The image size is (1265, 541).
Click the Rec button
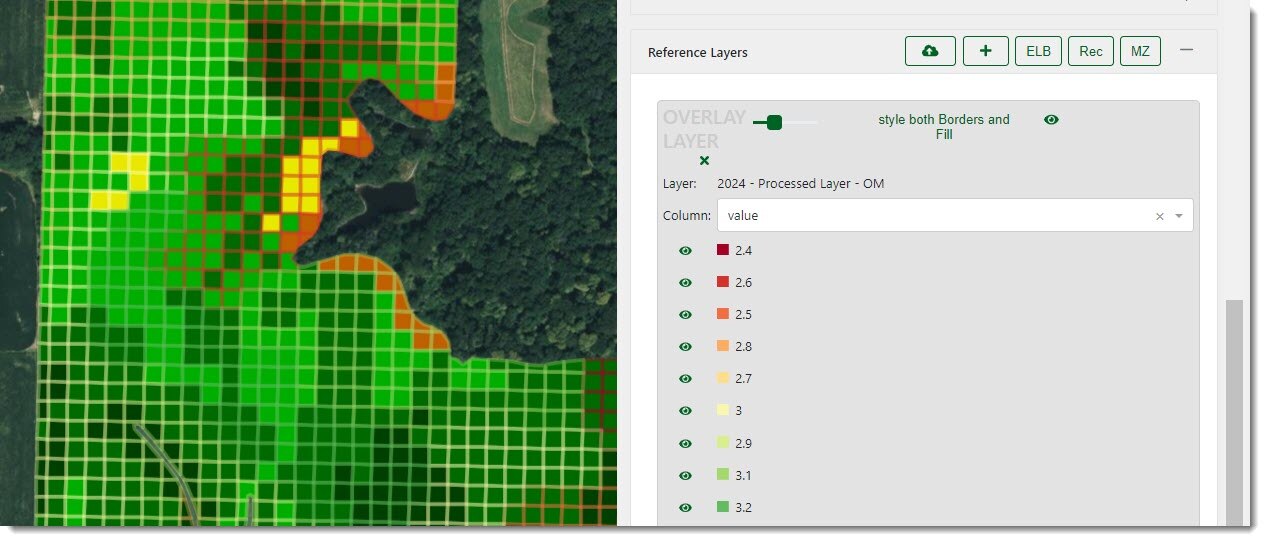coord(1090,51)
